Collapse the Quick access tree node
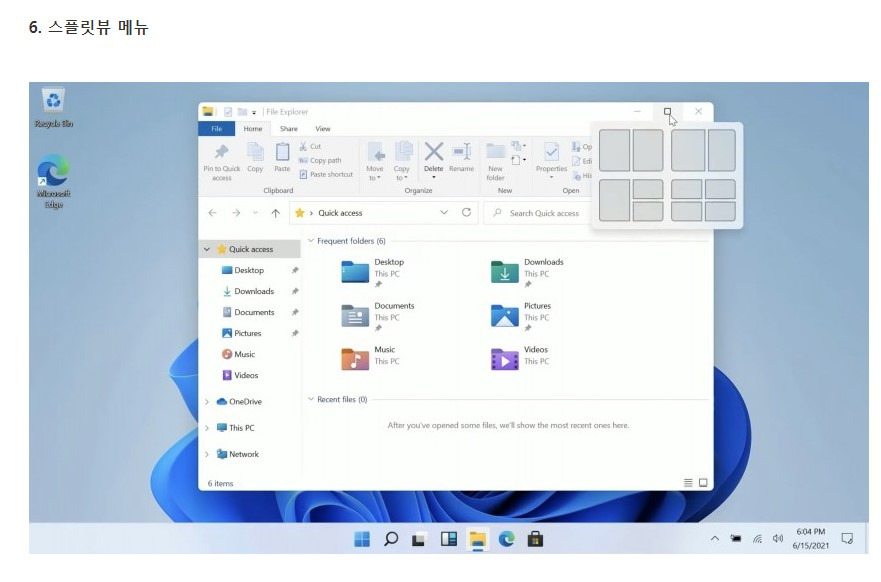The image size is (881, 582). point(207,249)
